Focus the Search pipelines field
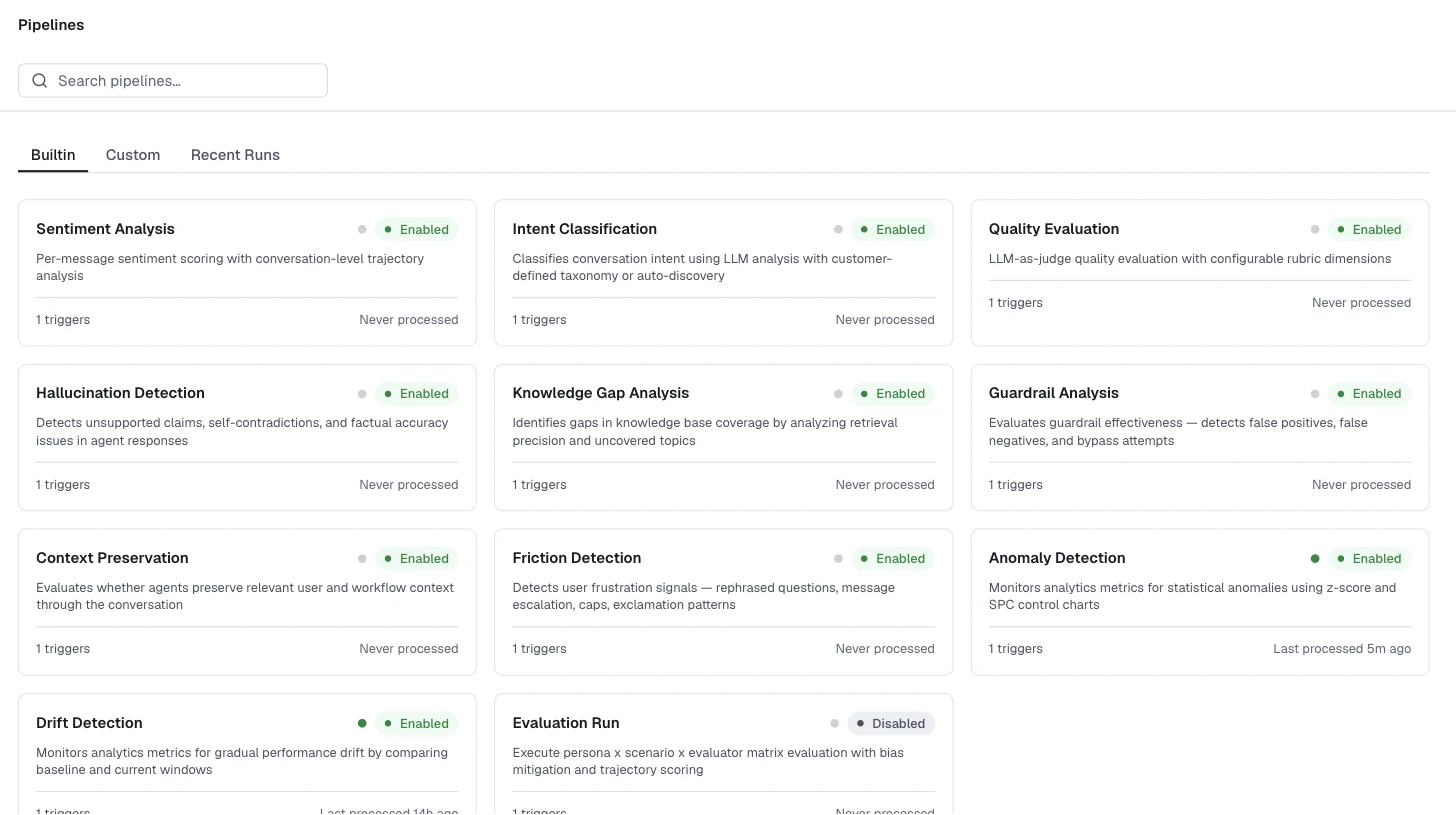Image resolution: width=1456 pixels, height=815 pixels. click(x=173, y=81)
